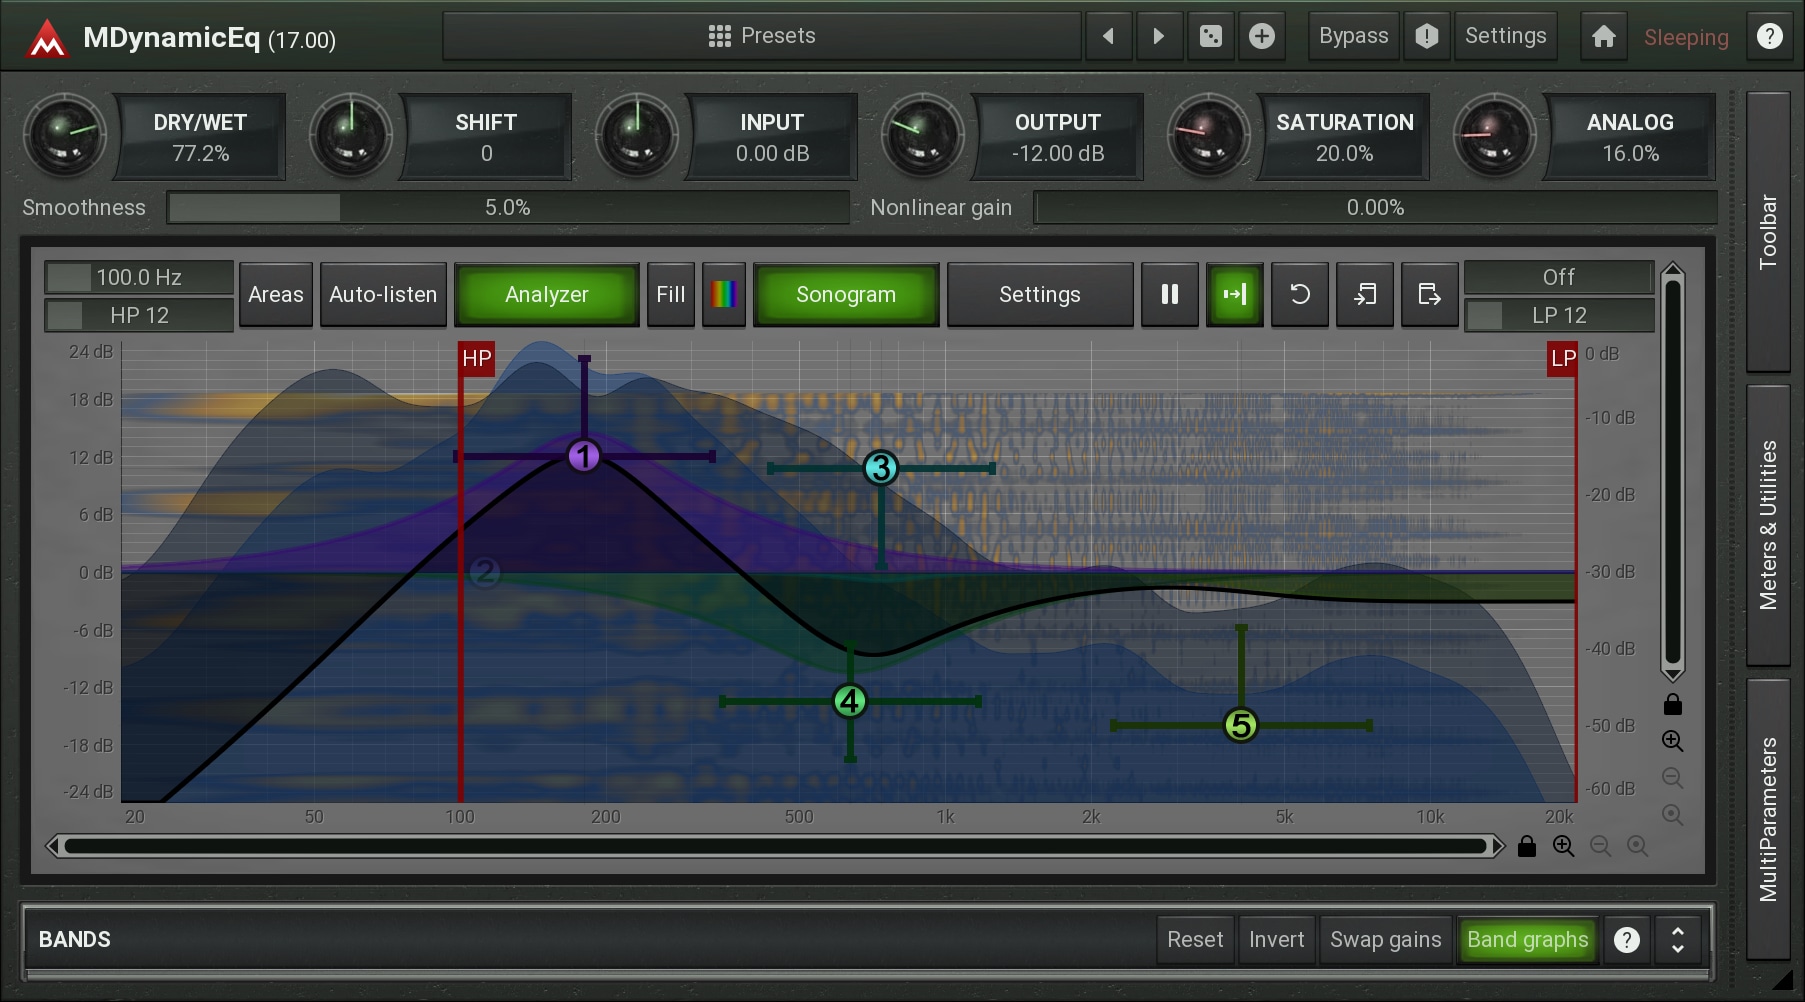
Task: Click the add preset plus icon
Action: pos(1262,37)
